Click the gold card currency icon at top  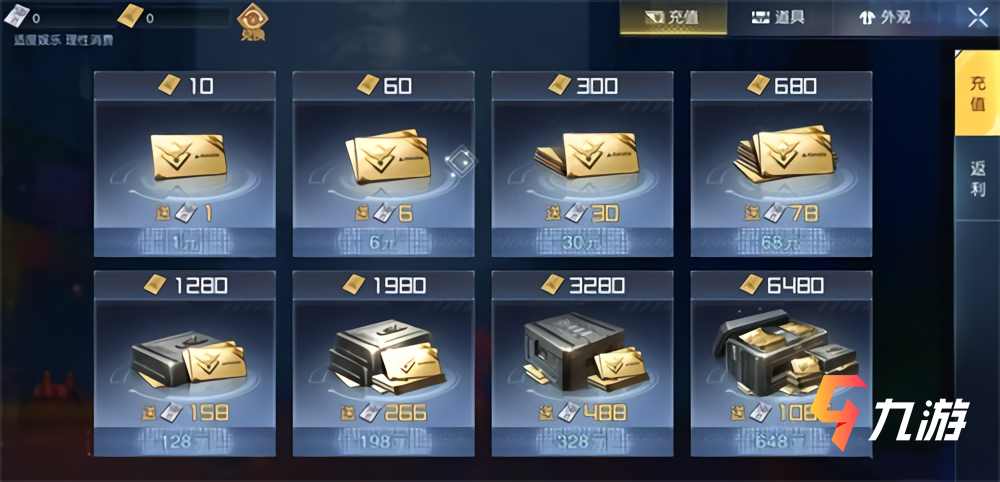pyautogui.click(x=130, y=16)
